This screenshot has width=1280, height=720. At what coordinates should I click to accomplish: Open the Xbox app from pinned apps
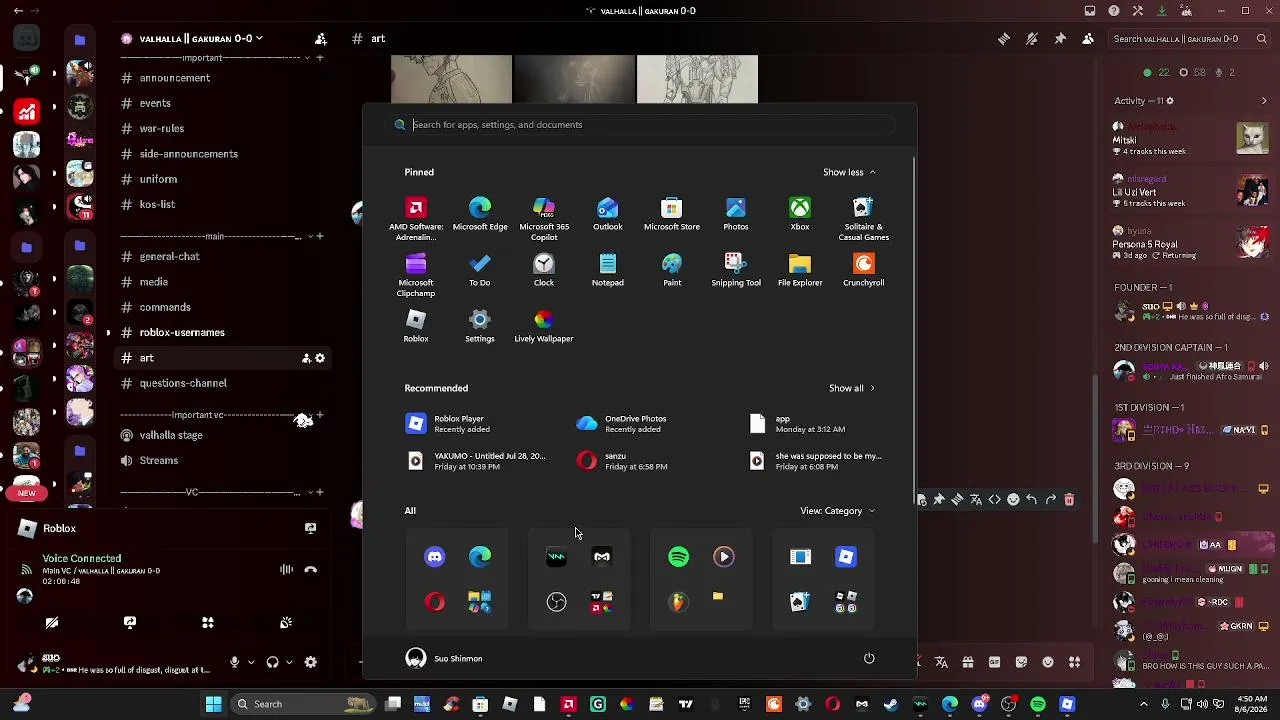tap(800, 214)
